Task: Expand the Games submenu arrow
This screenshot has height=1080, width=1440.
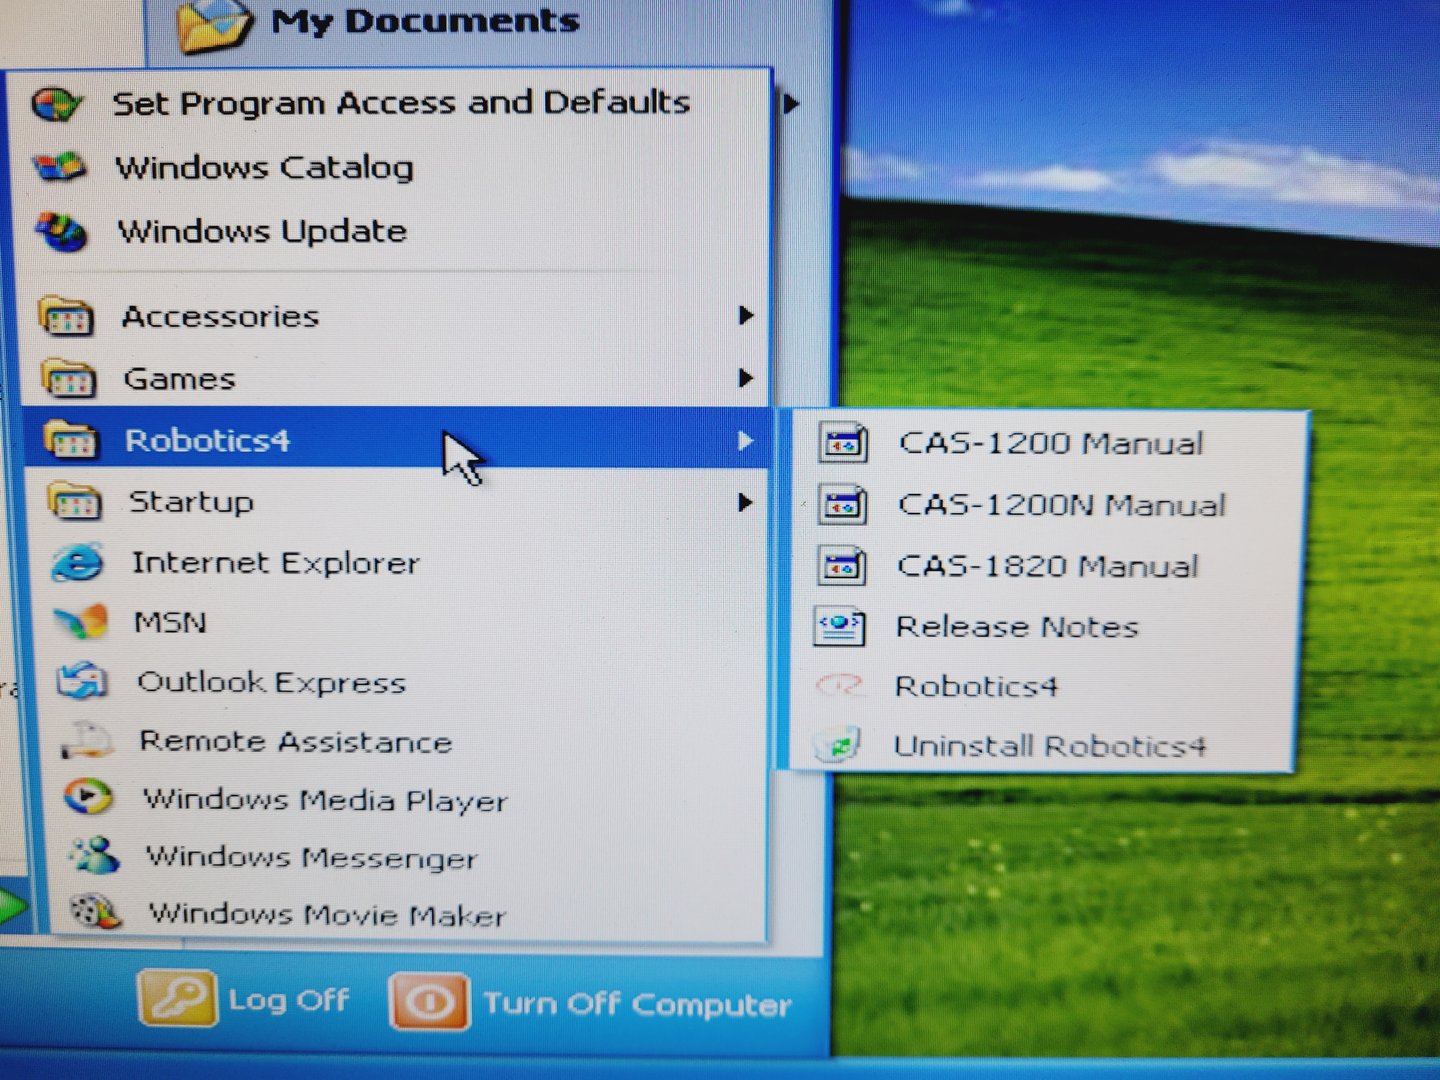Action: coord(745,378)
